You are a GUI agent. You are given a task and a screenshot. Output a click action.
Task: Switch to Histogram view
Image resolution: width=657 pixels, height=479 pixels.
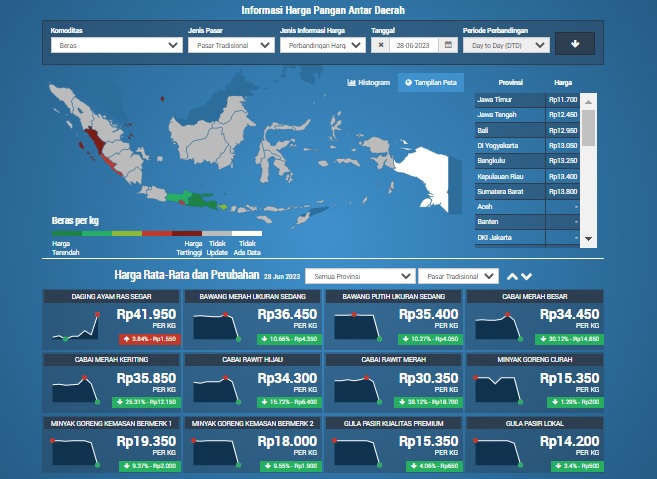click(x=368, y=82)
